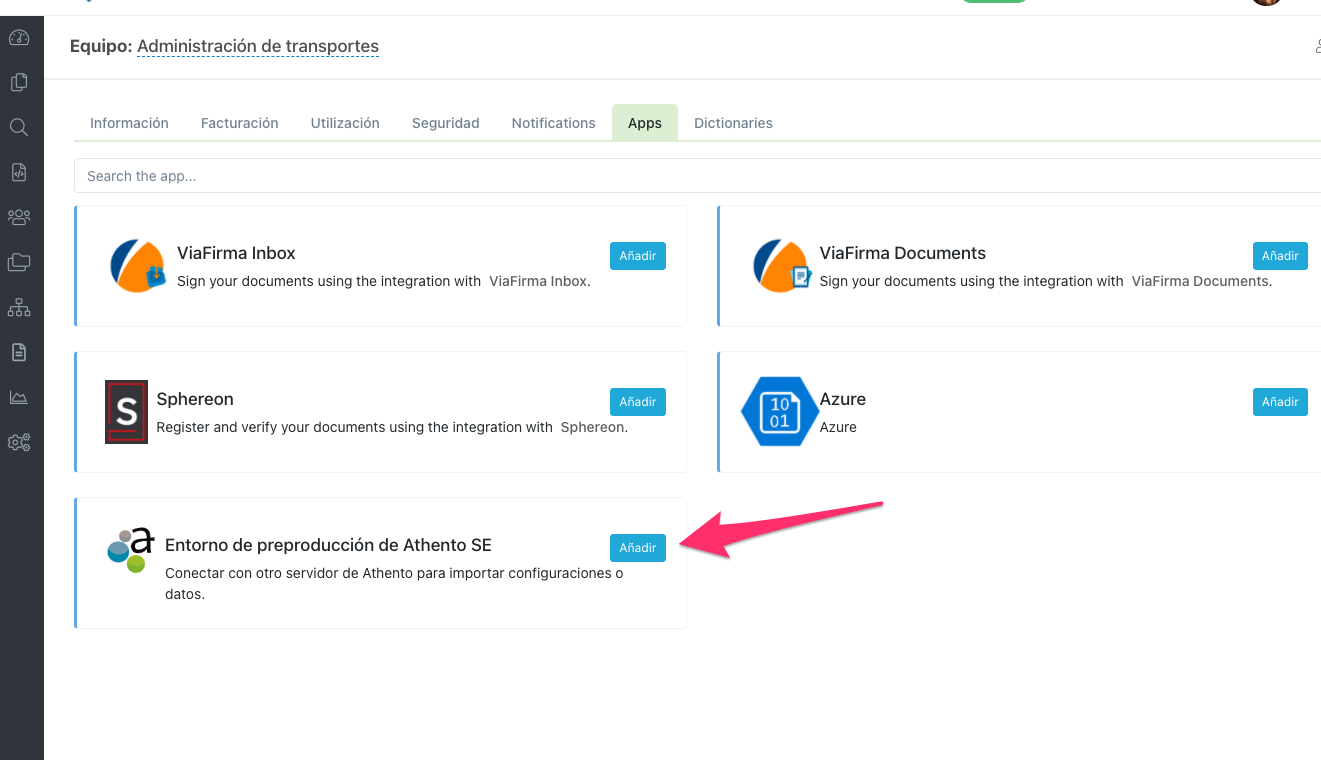Image resolution: width=1321 pixels, height=760 pixels.
Task: Click the code file icon in sidebar
Action: (x=19, y=172)
